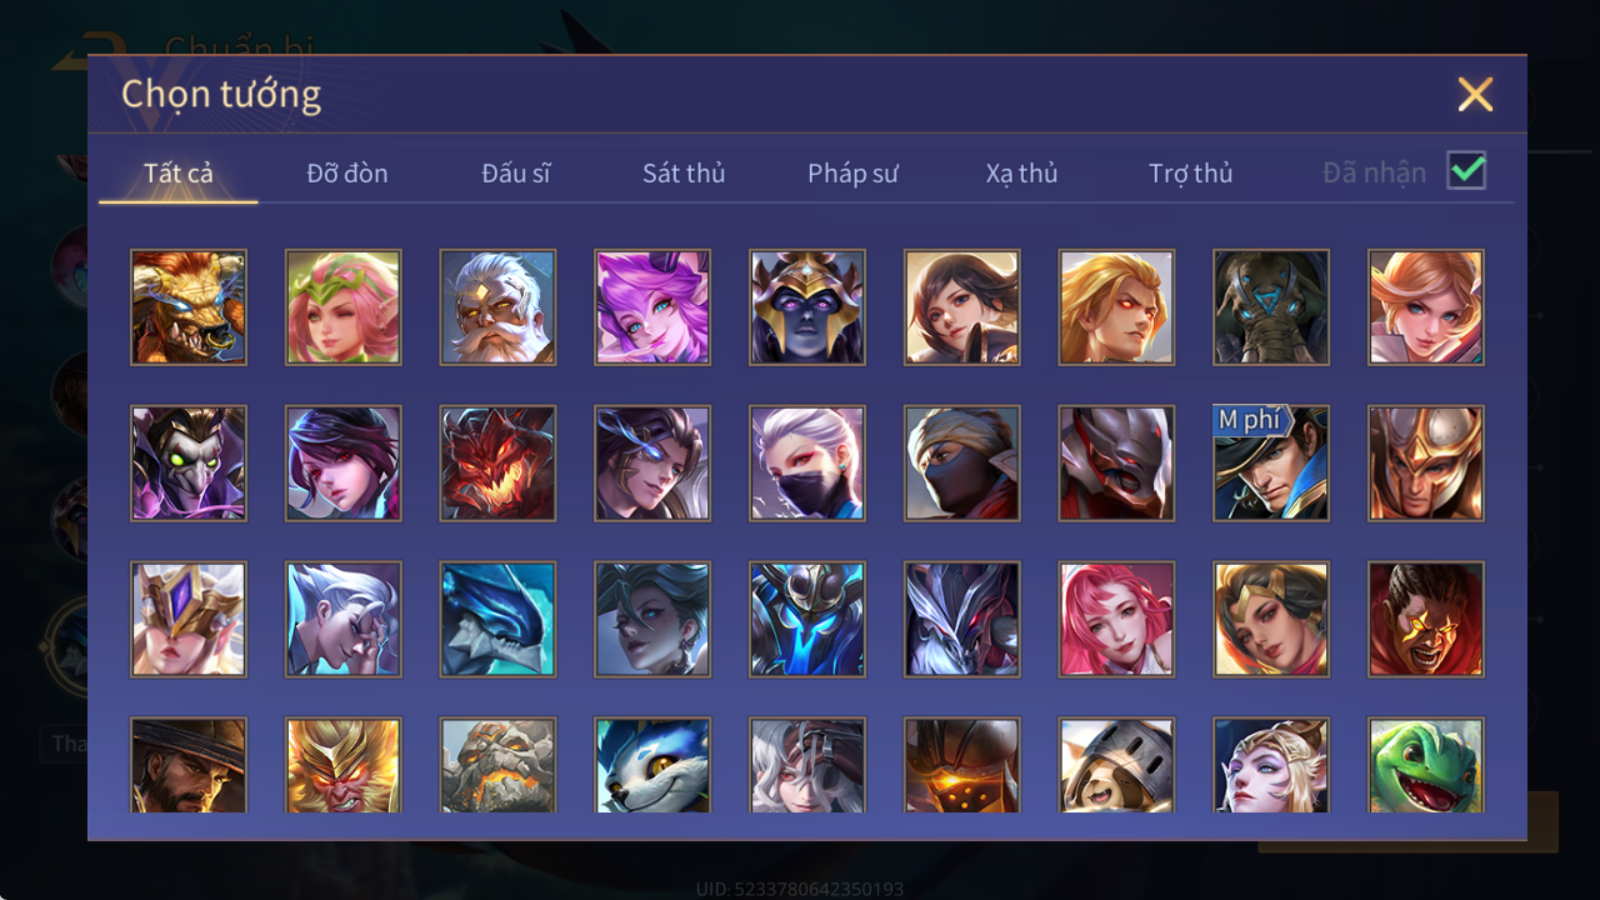Screen dimensions: 1600x900
Task: Show the Pháp sư heroes tab
Action: pos(853,173)
